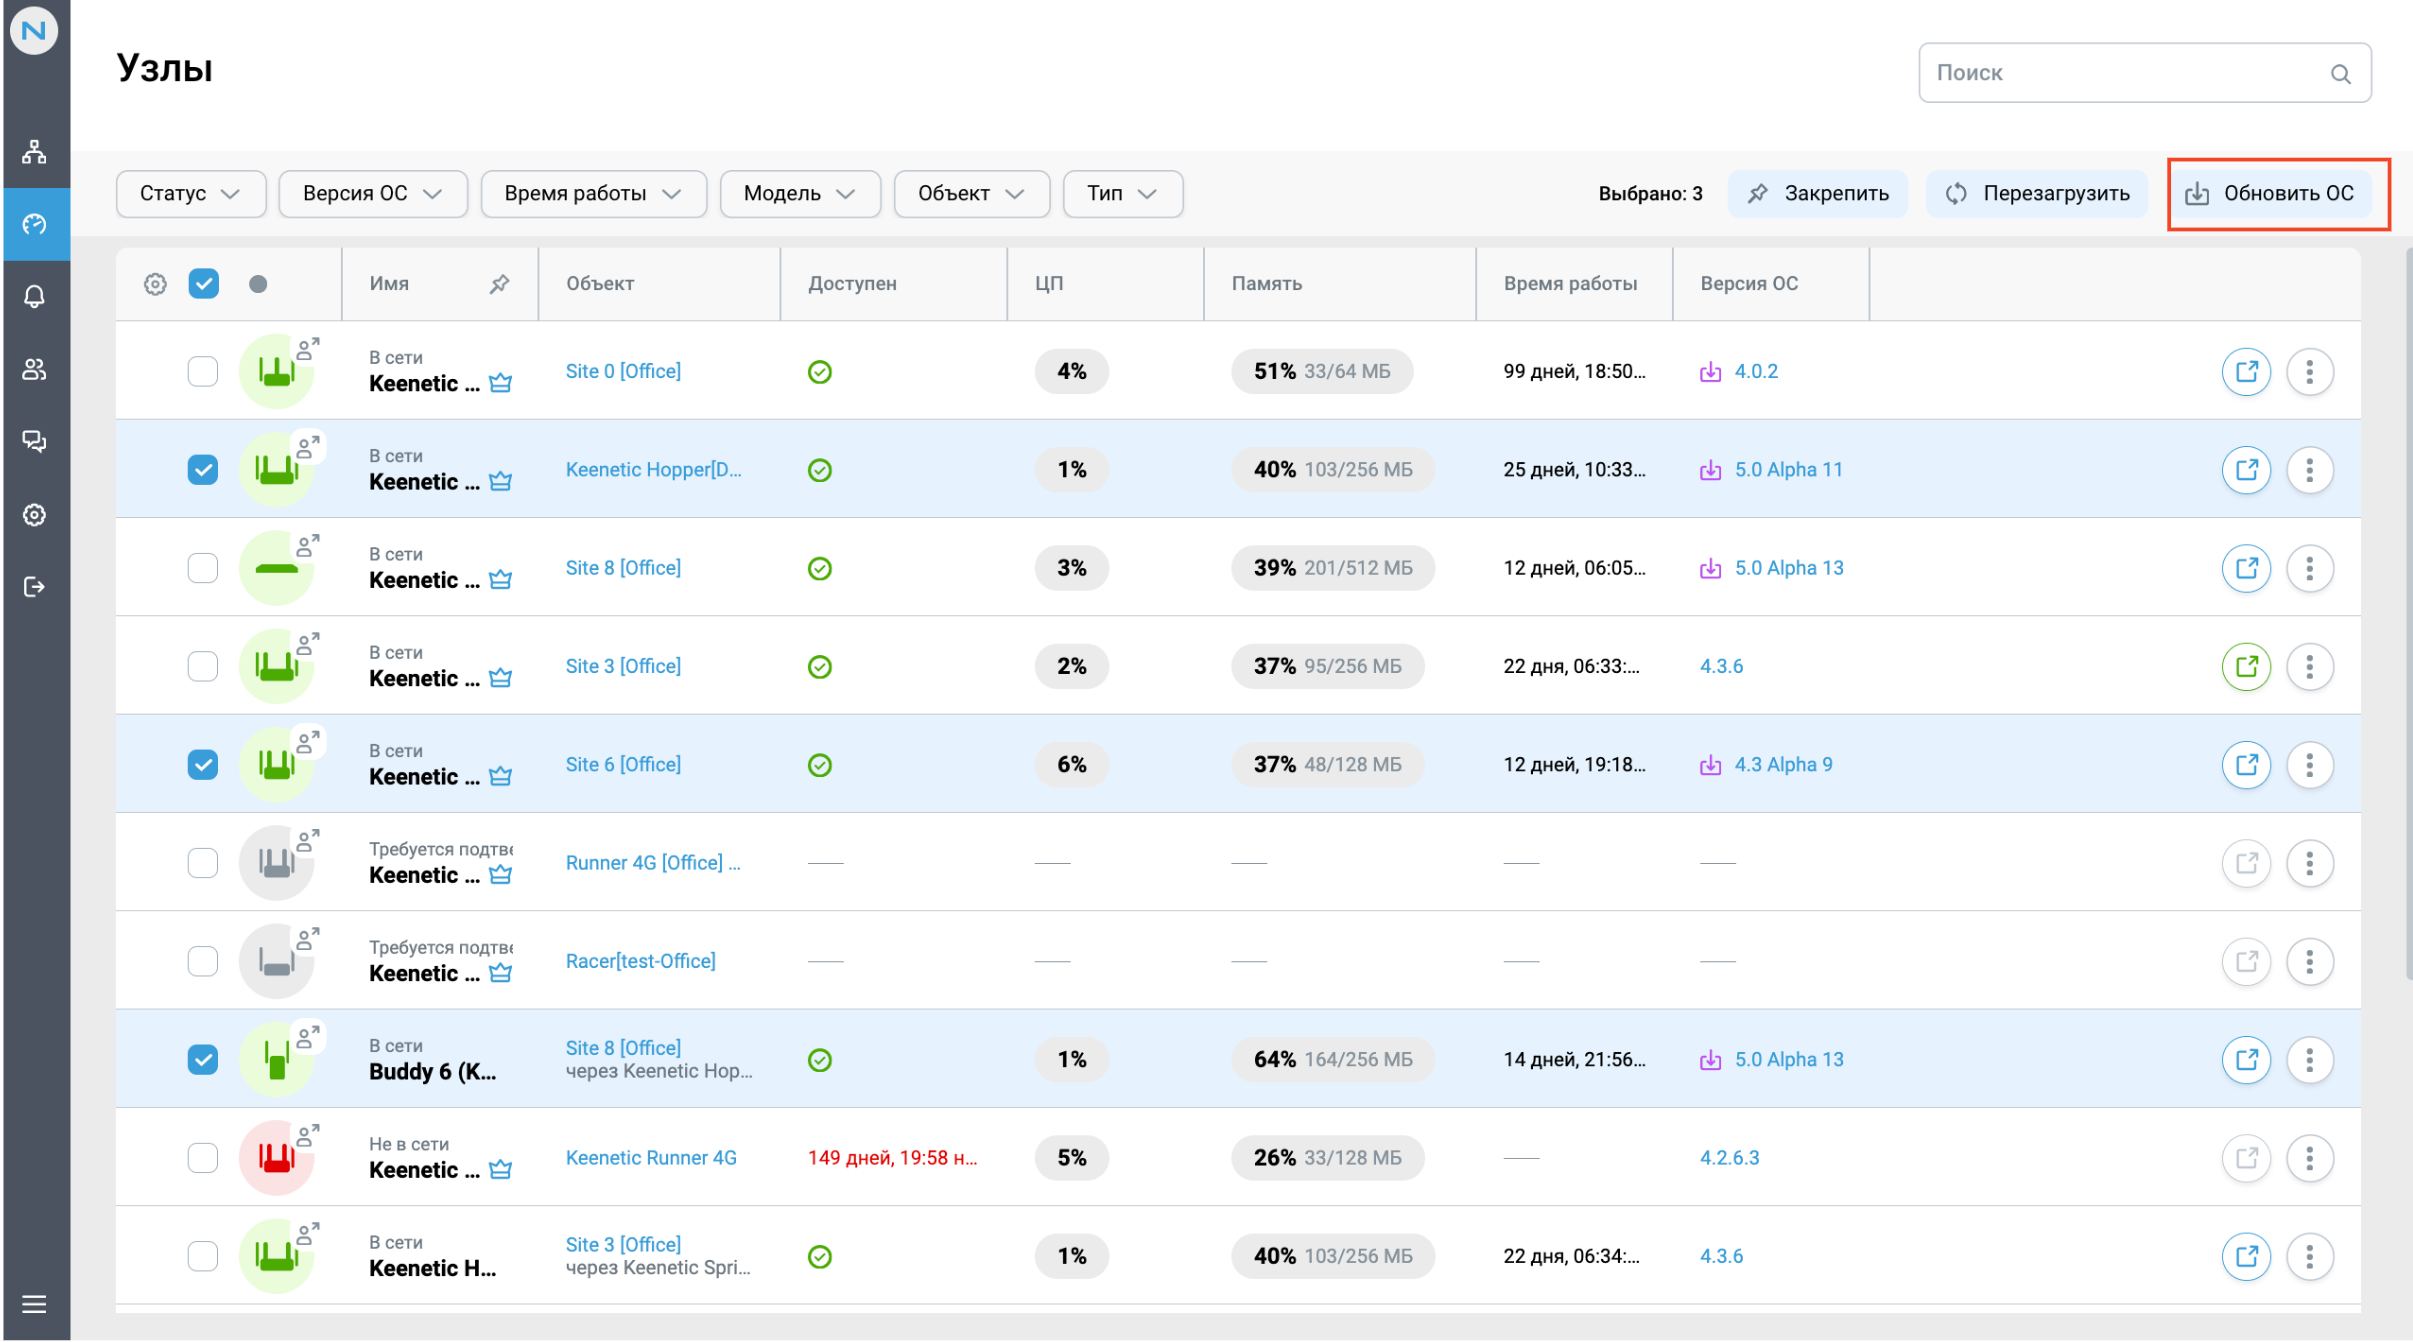Select the network topology icon in the sidebar
Viewport: 2413px width, 1342px height.
(36, 151)
